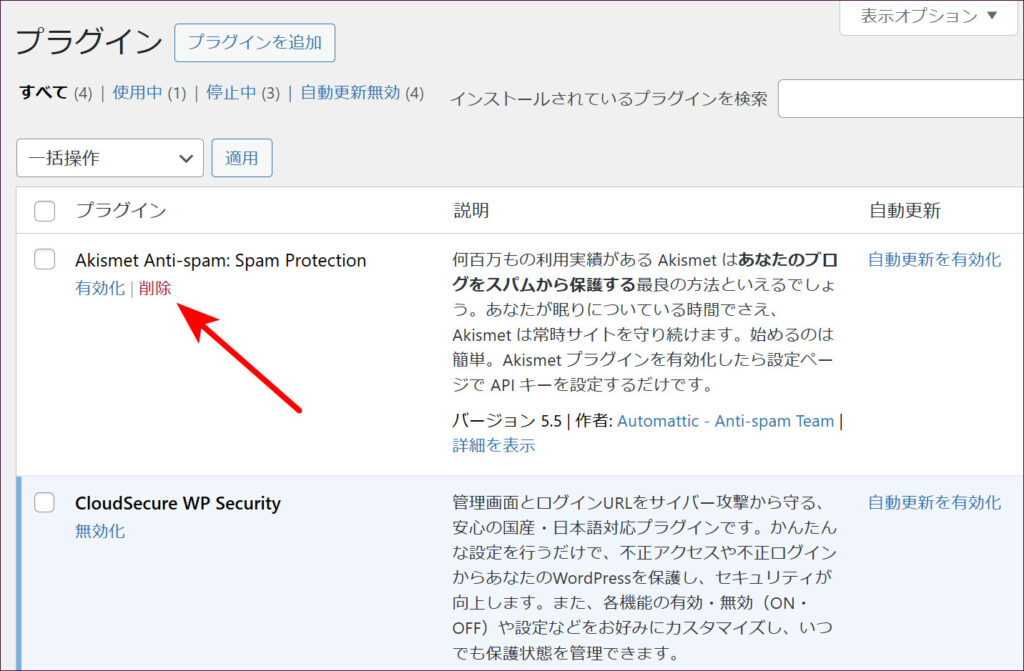This screenshot has height=671, width=1024.
Task: Expand the 一括操作 bulk actions dropdown
Action: tap(110, 158)
